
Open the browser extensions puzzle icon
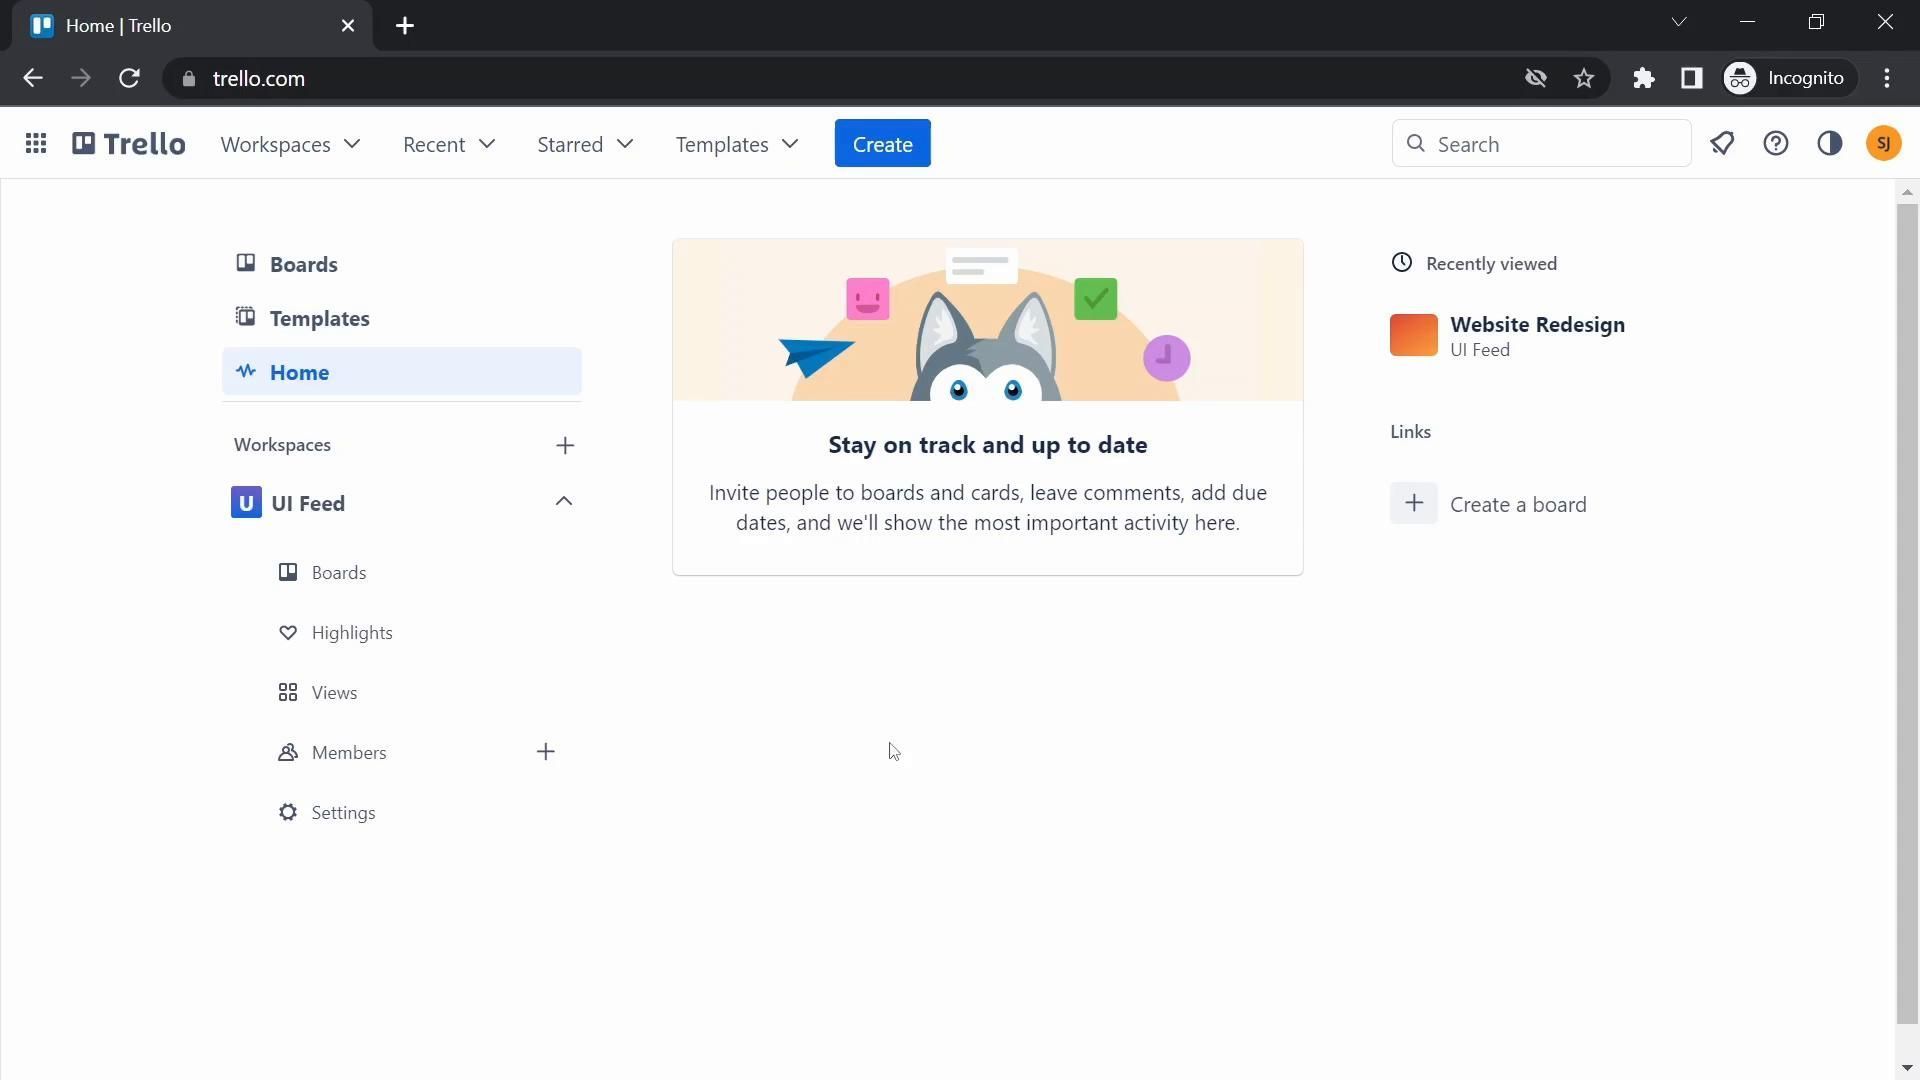coord(1644,79)
